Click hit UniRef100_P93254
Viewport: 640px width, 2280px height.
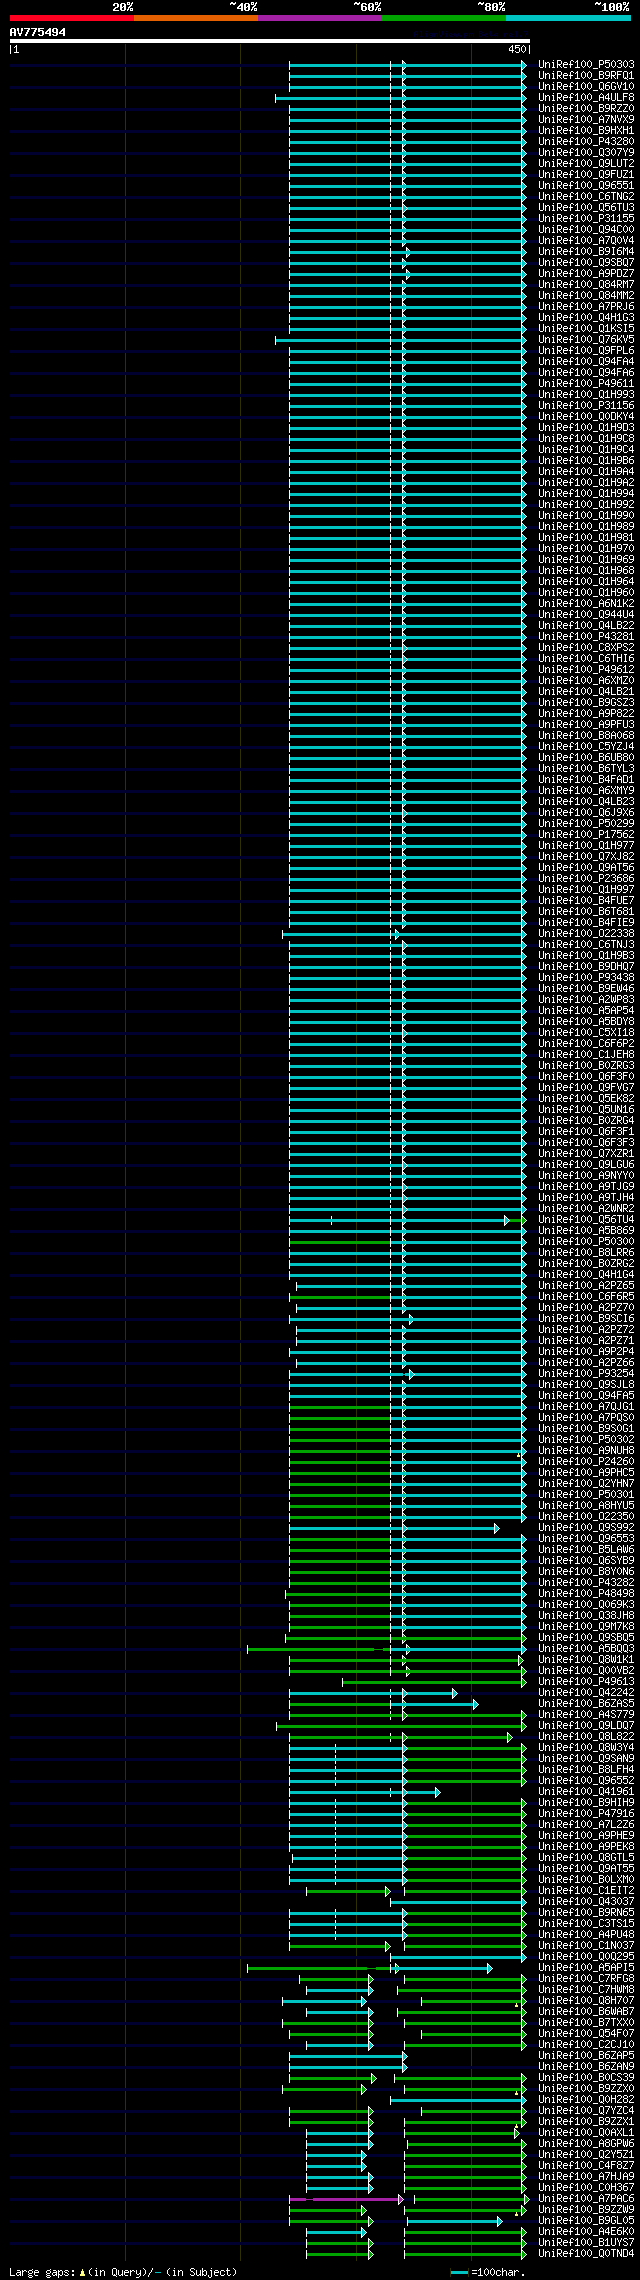[586, 1373]
